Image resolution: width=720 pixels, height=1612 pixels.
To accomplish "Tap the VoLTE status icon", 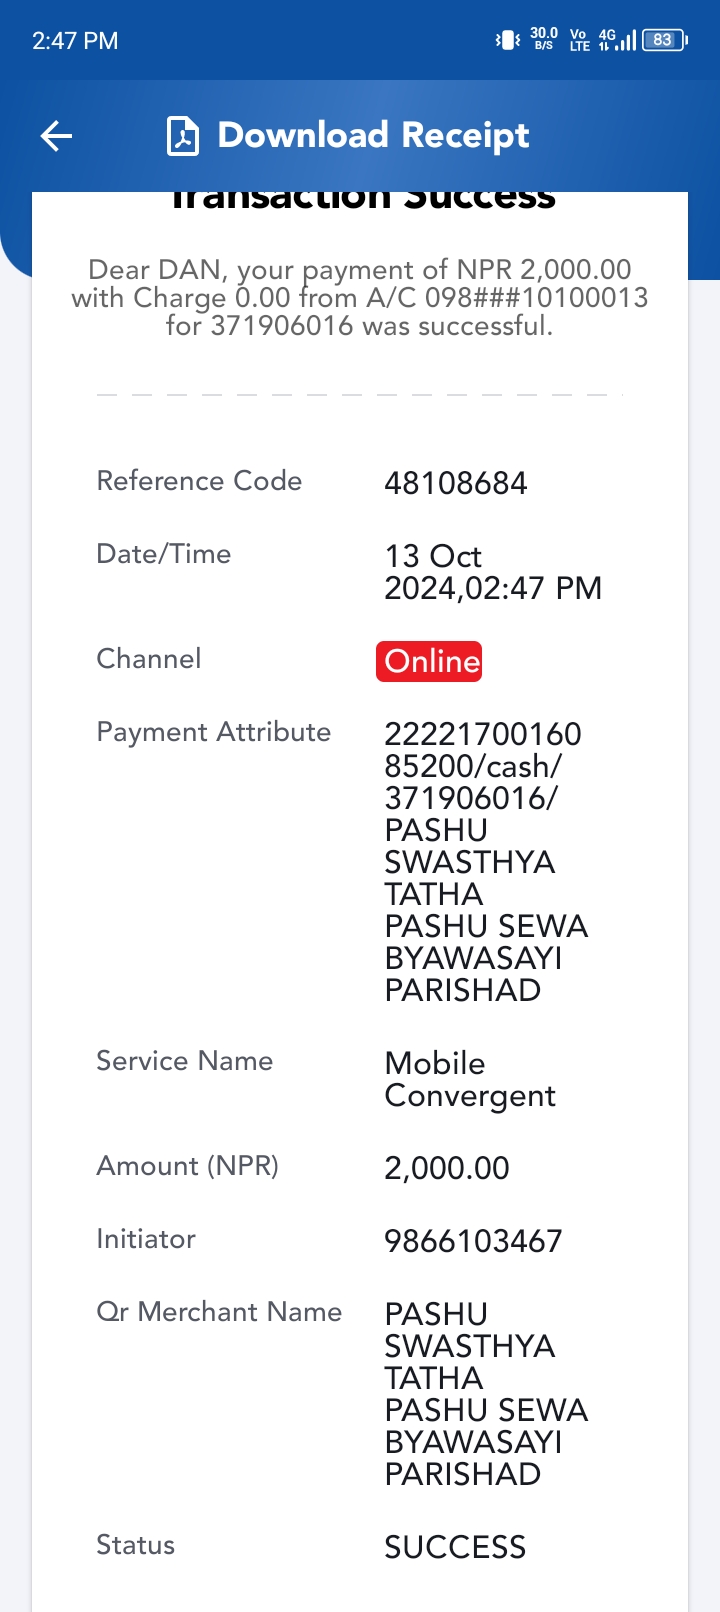I will (x=580, y=40).
